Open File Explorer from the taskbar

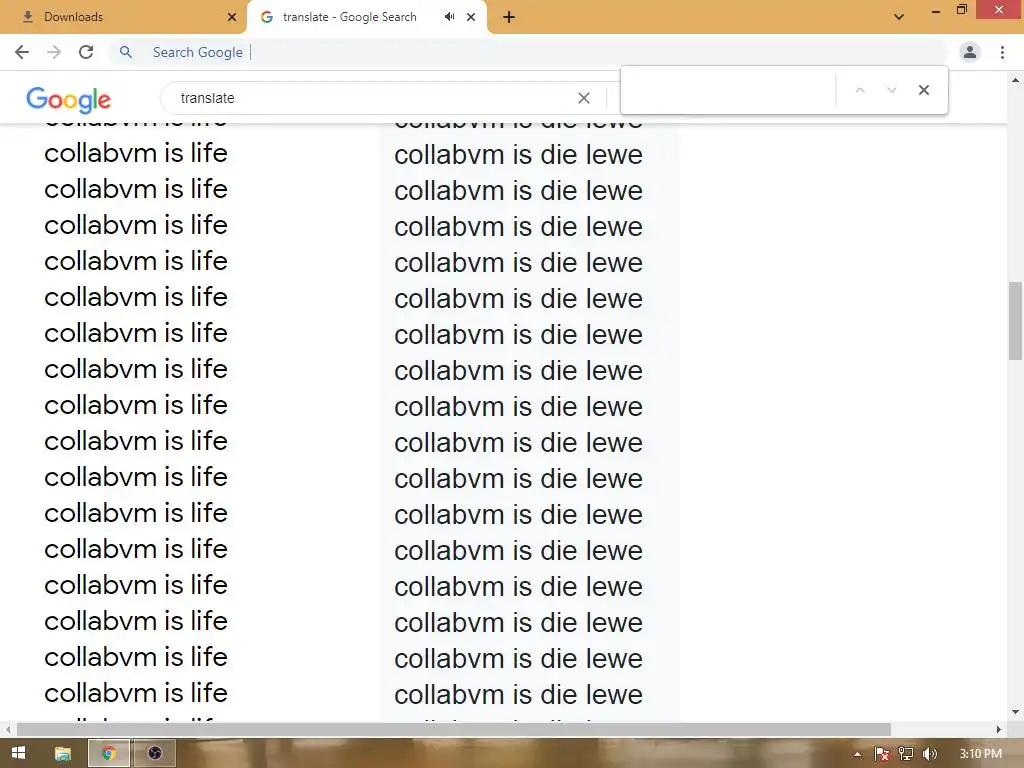tap(62, 753)
